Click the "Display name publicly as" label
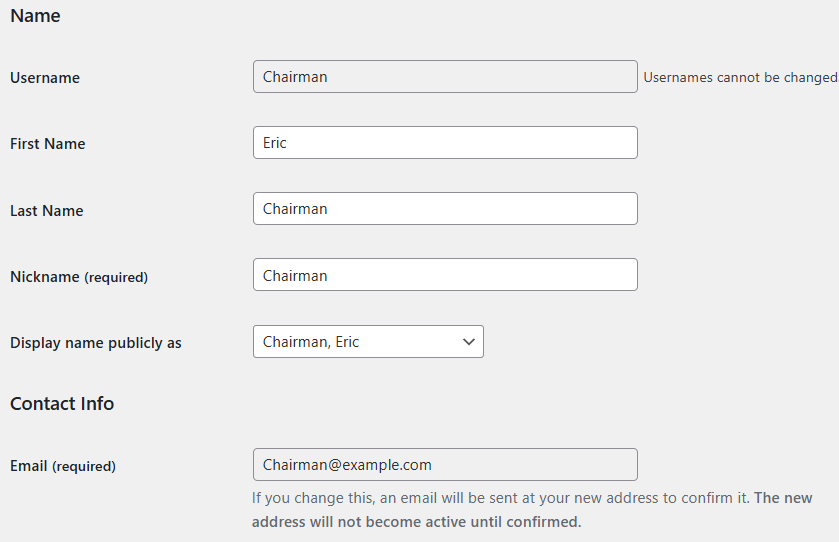This screenshot has height=542, width=839. point(96,343)
